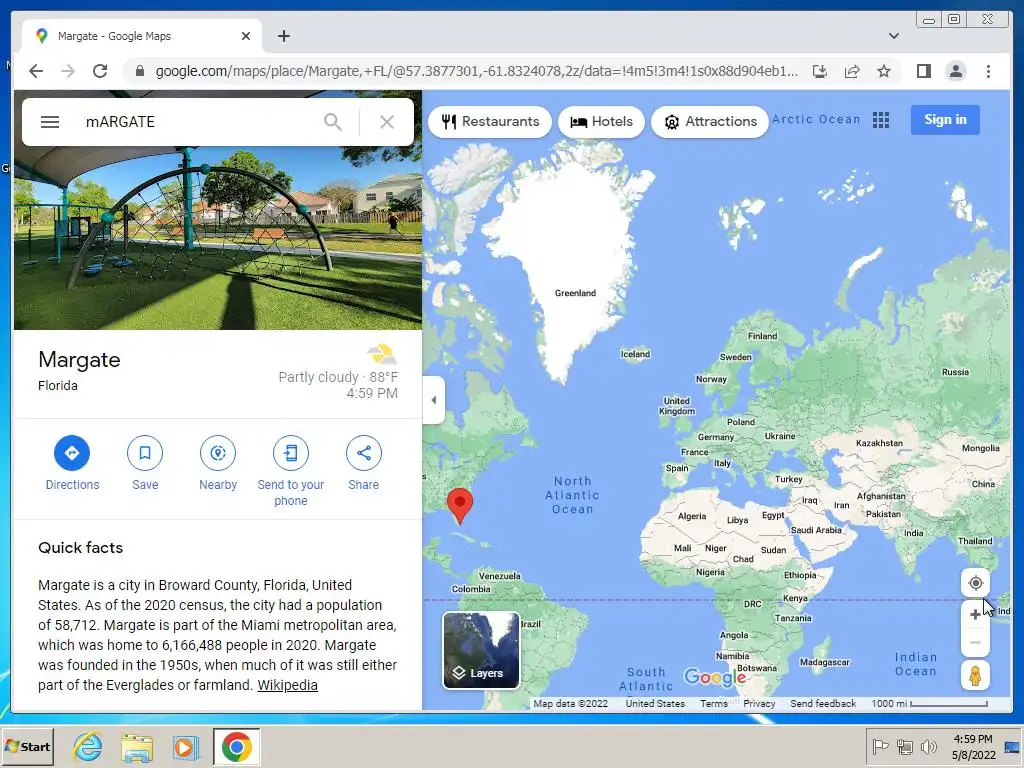Open the Chrome profile avatar

point(956,71)
